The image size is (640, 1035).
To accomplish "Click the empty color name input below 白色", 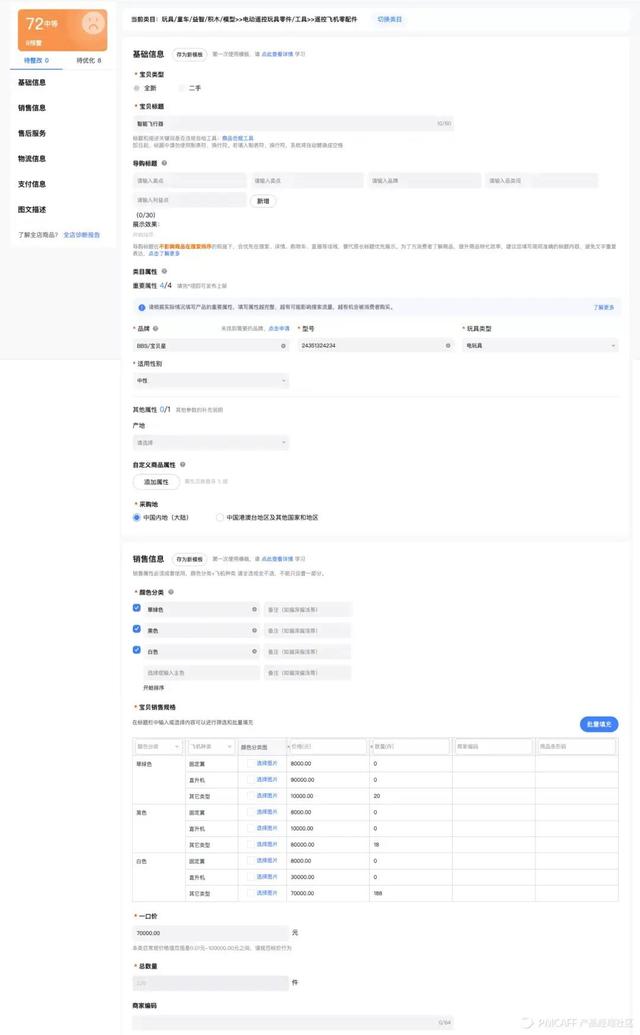I will [201, 673].
